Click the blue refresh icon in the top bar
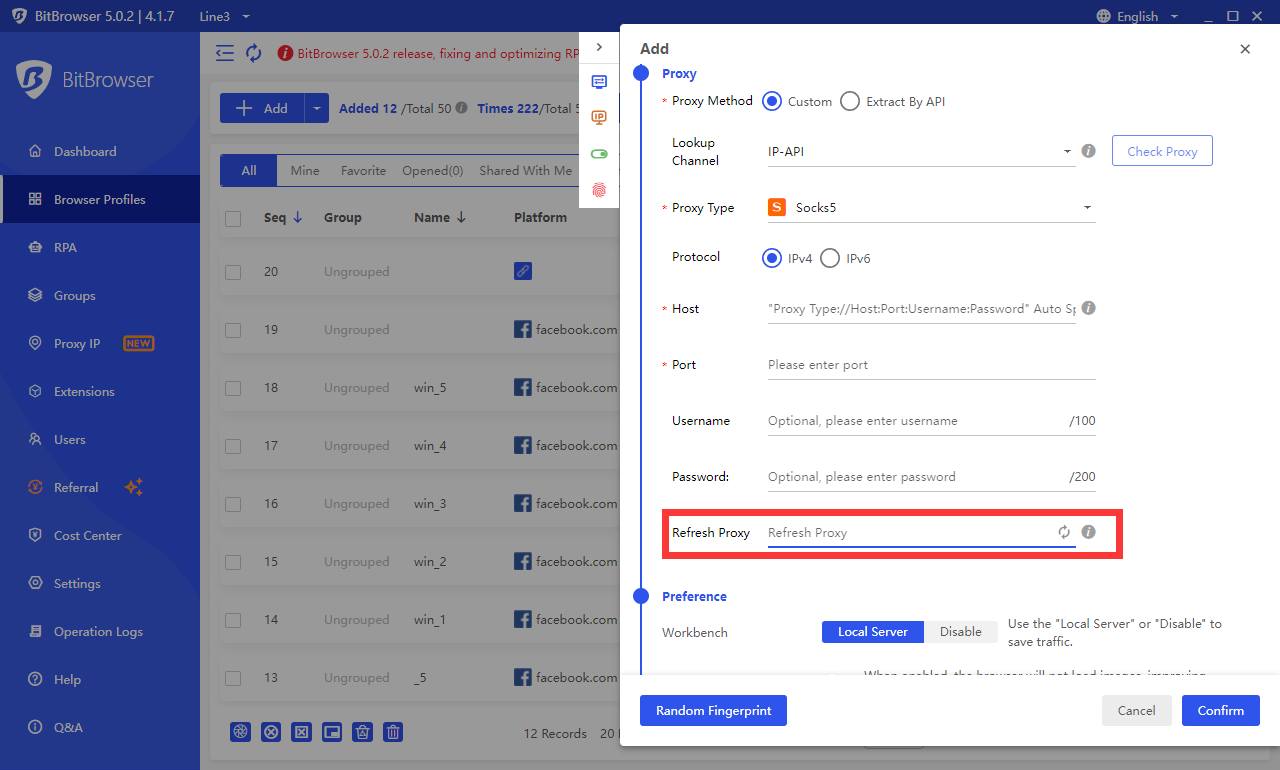Viewport: 1280px width, 770px height. tap(254, 53)
